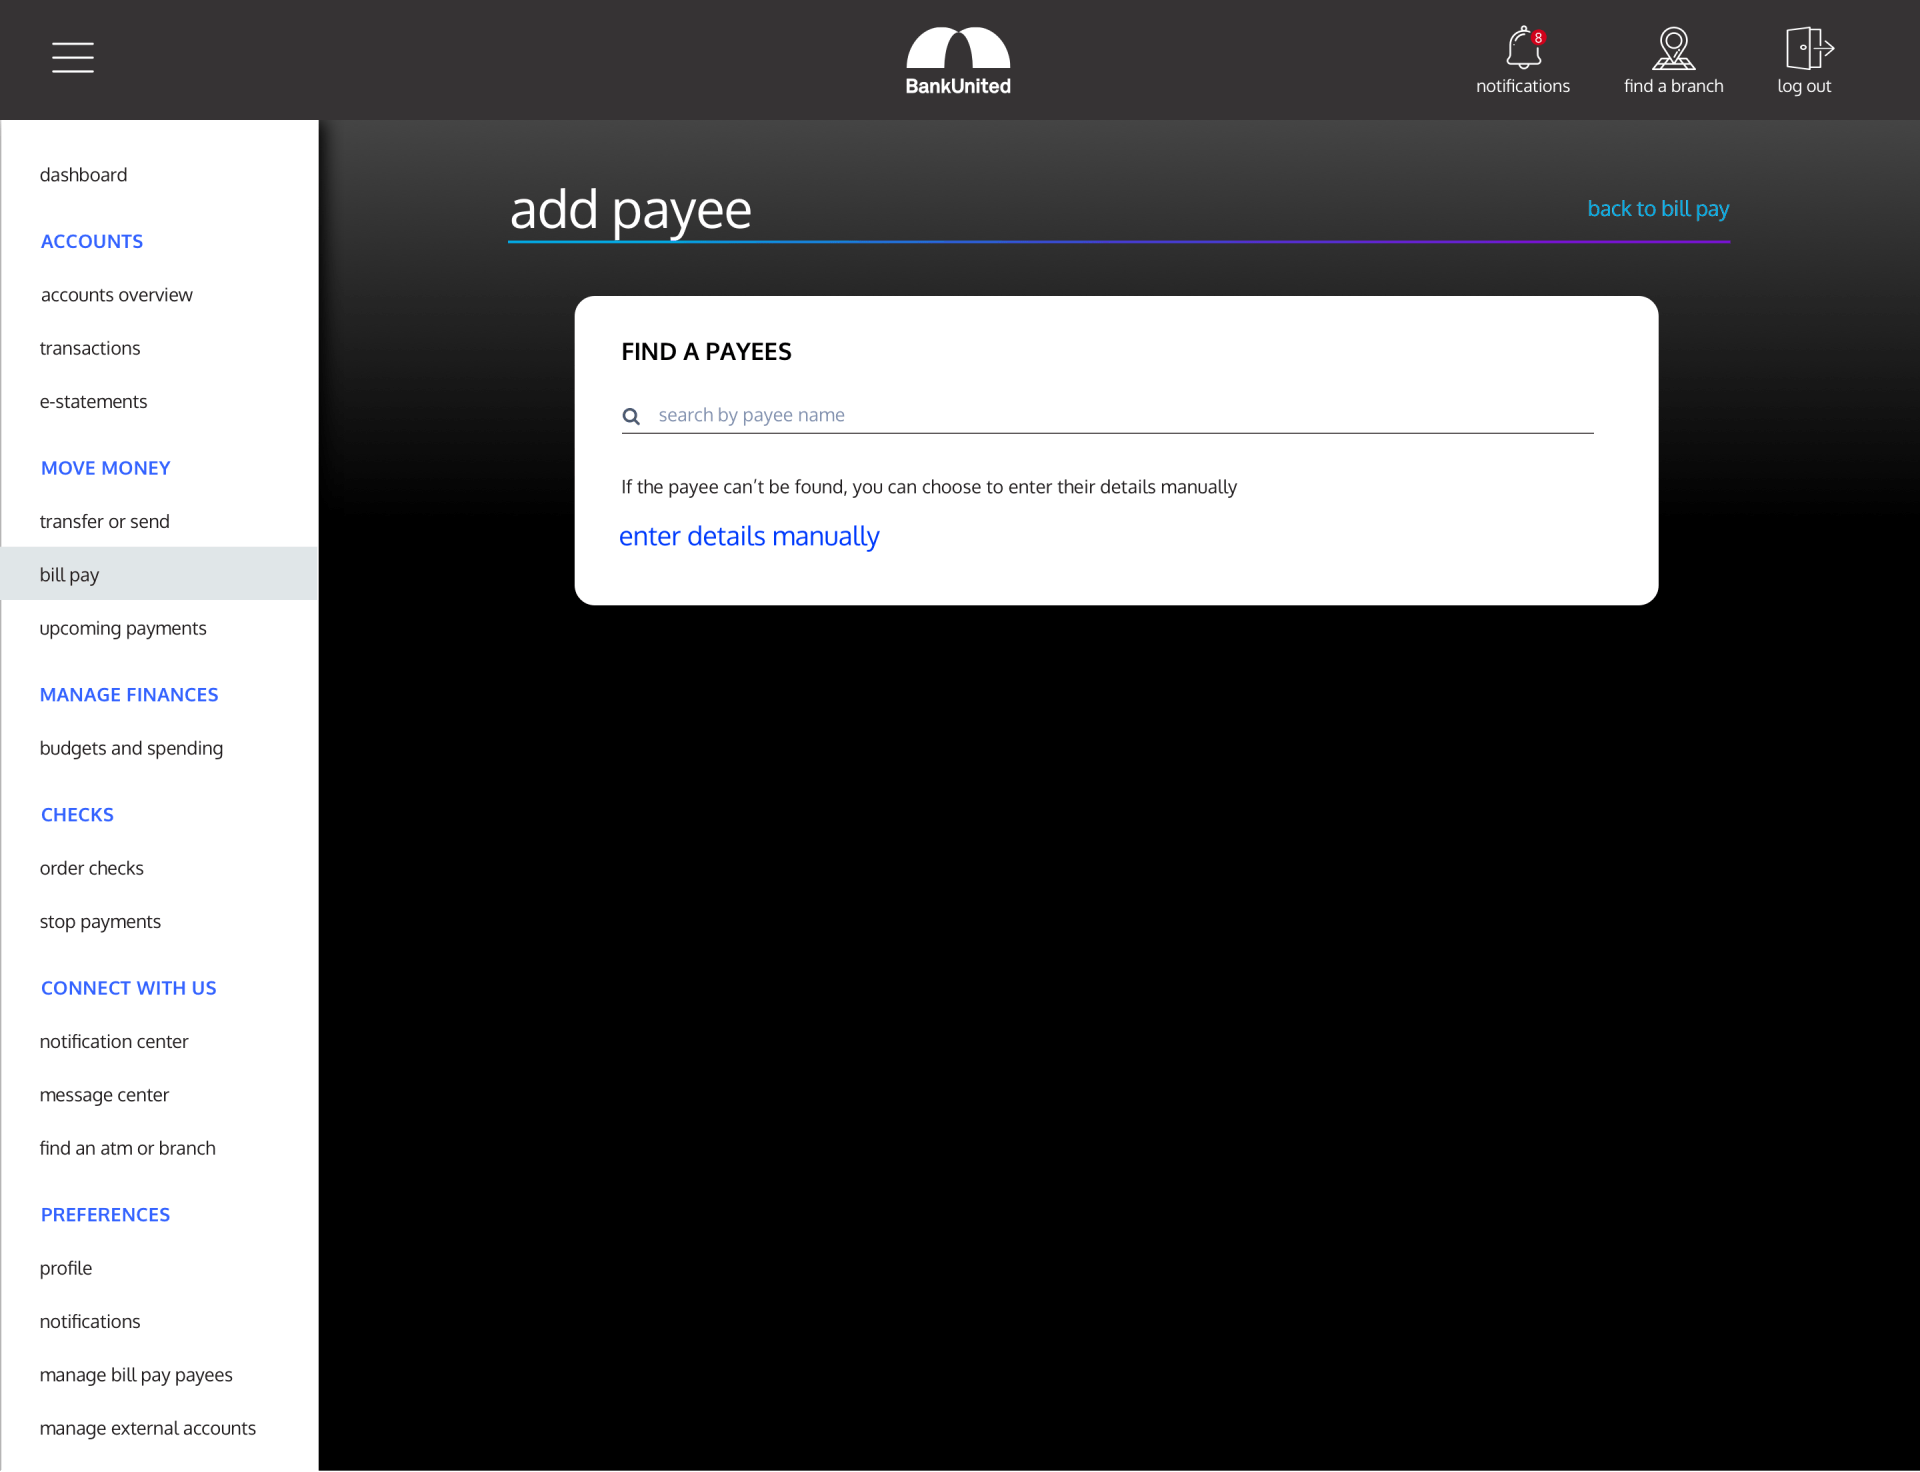Open the hamburger menu icon
This screenshot has height=1472, width=1920.
(x=73, y=57)
